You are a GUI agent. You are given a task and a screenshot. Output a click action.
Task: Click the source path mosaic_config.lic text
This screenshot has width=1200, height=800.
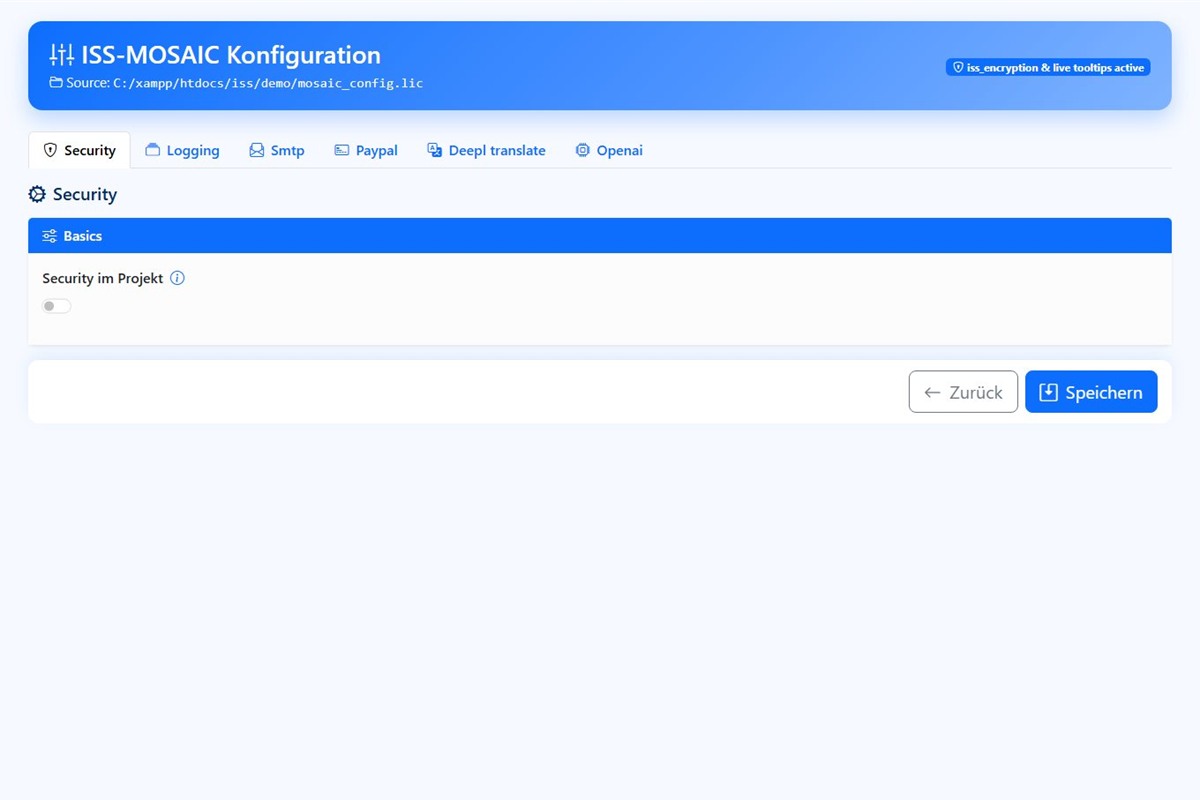pyautogui.click(x=268, y=83)
